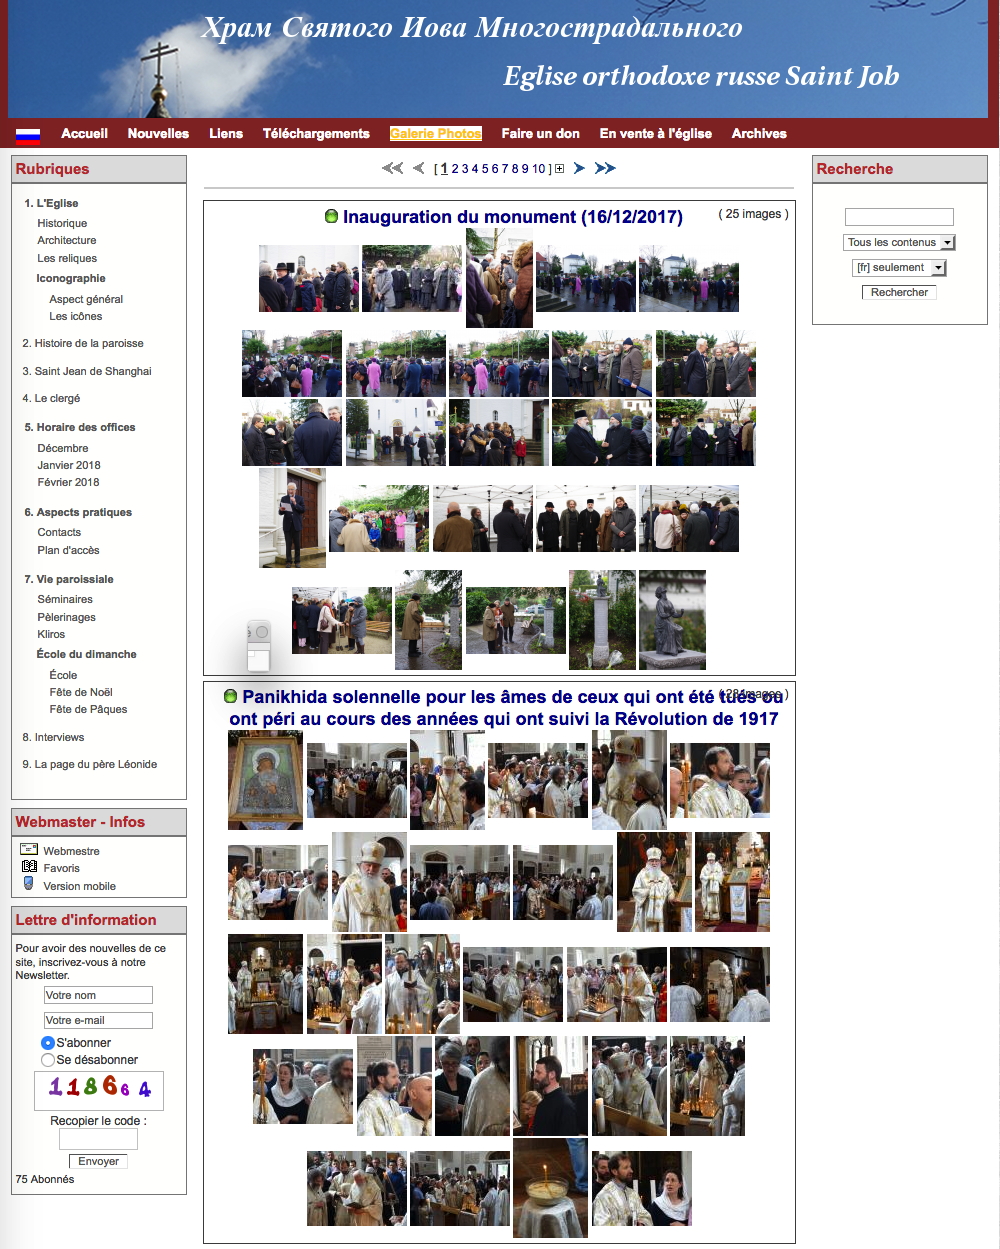Expand more pages with the plus box
The height and width of the screenshot is (1249, 1000).
pyautogui.click(x=559, y=169)
